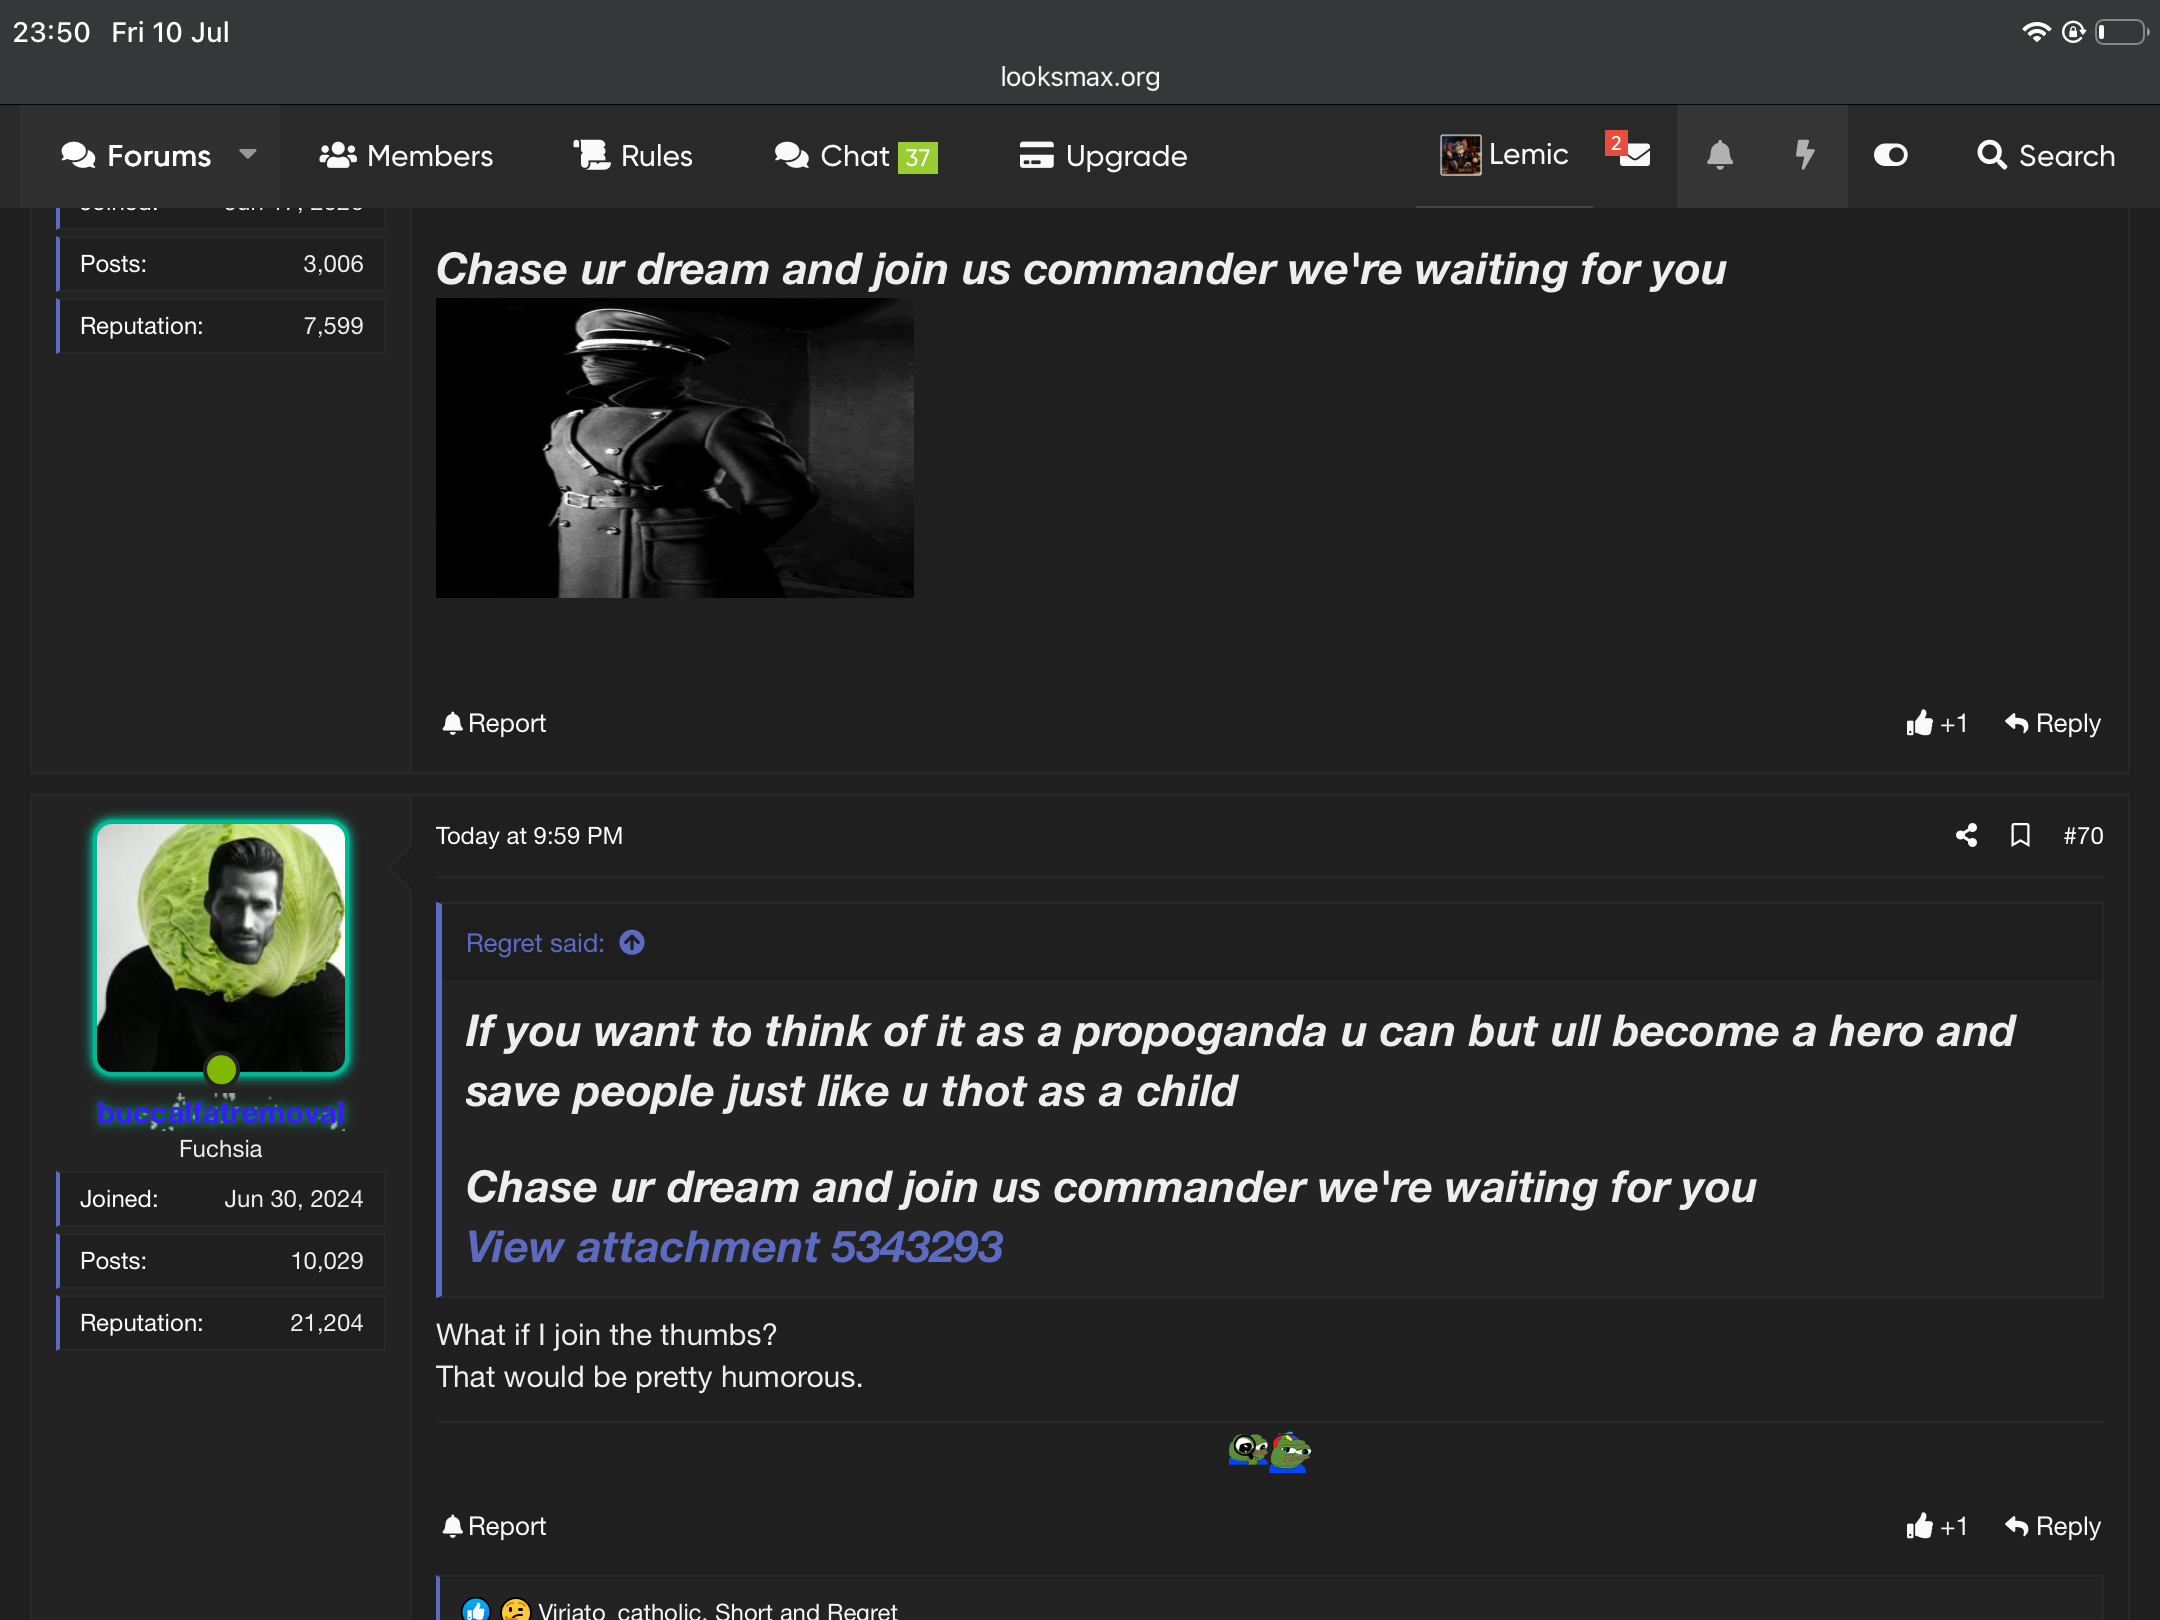Open the Lemic account menu
2160x1620 pixels.
pos(1504,155)
